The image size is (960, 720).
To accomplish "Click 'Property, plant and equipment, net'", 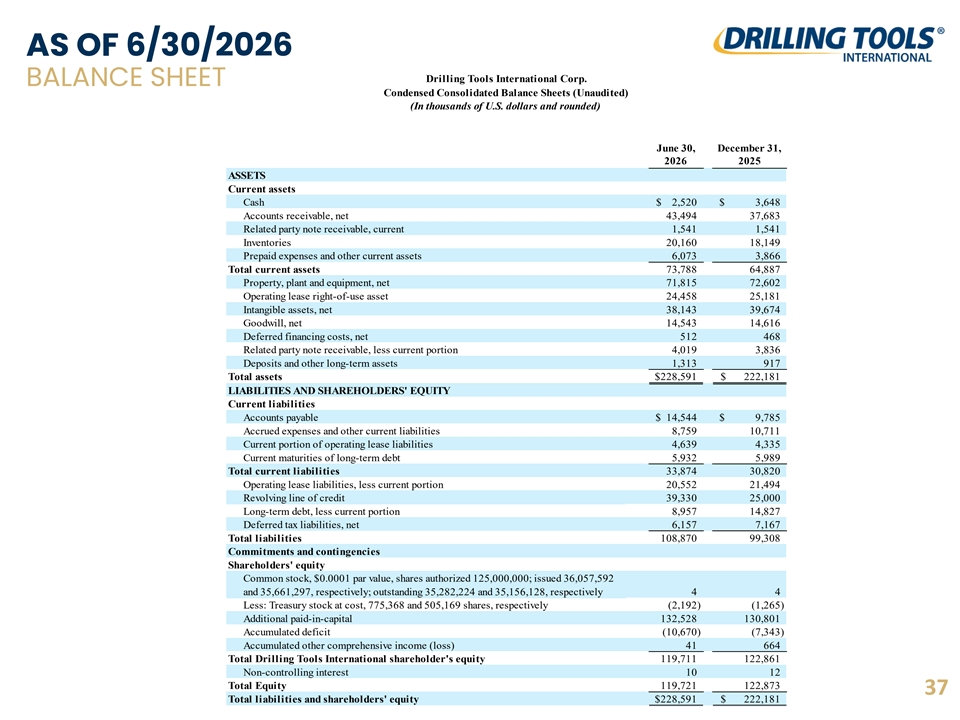I will pos(316,283).
